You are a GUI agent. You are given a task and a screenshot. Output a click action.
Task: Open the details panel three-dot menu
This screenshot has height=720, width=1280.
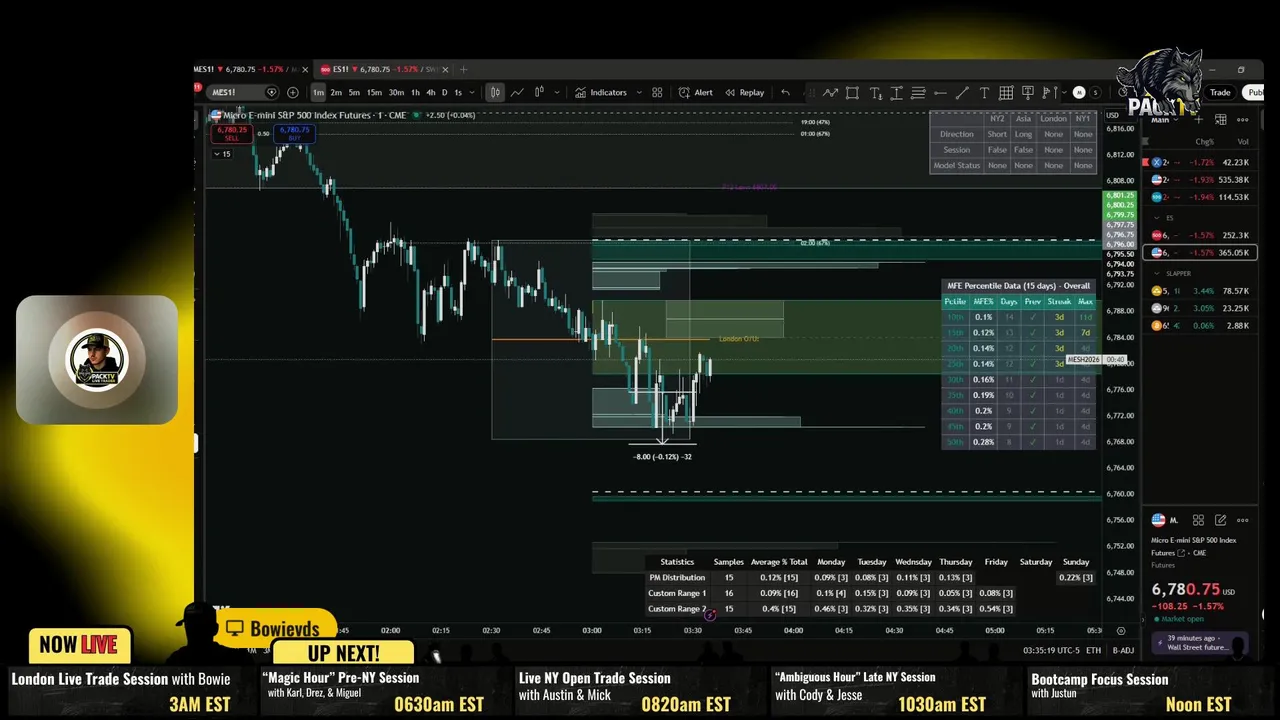point(1242,520)
